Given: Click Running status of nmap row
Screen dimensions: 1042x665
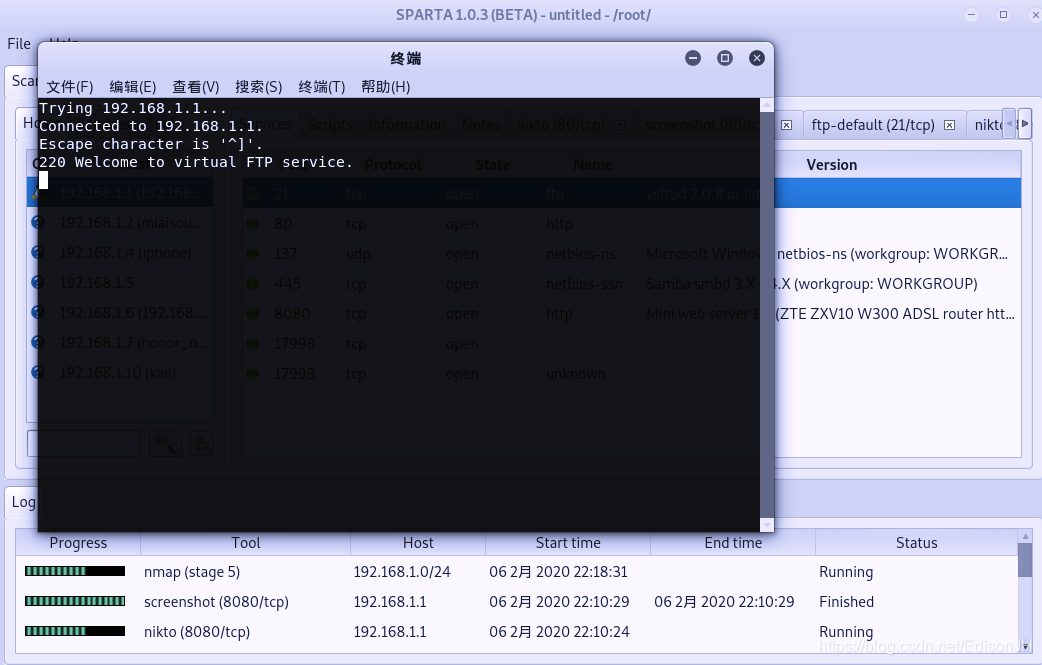Looking at the screenshot, I should 846,572.
